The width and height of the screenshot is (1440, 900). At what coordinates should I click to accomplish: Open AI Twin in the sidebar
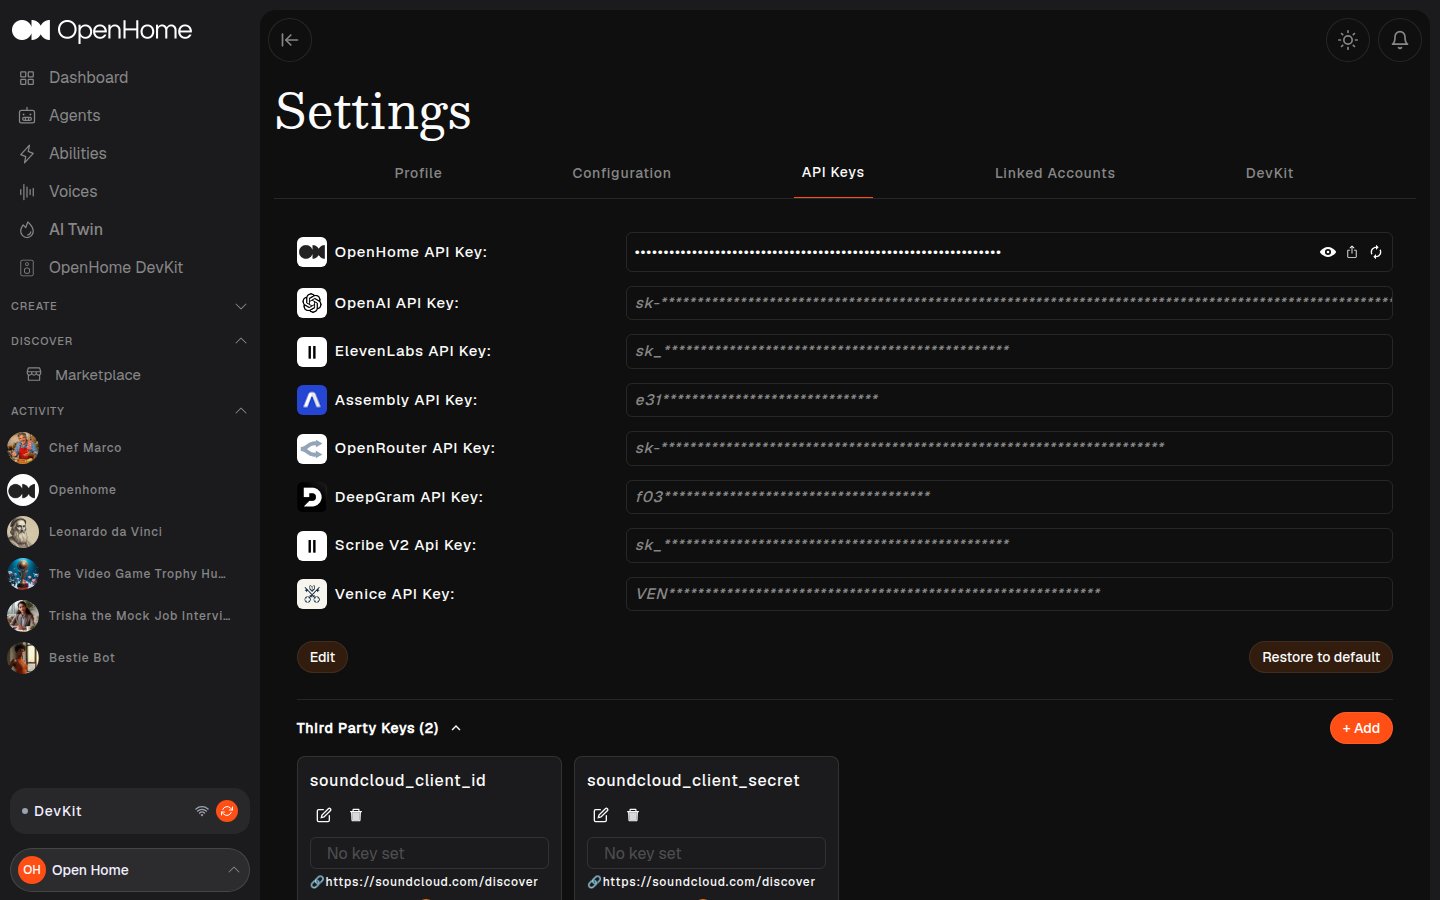pyautogui.click(x=76, y=229)
